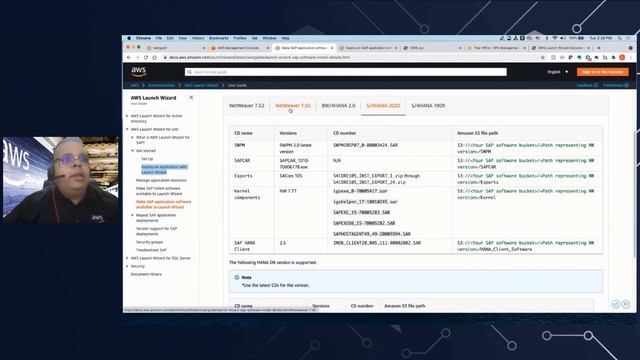Switch to the S/4HANA 1909 tab
Image resolution: width=640 pixels, height=360 pixels.
pos(428,106)
